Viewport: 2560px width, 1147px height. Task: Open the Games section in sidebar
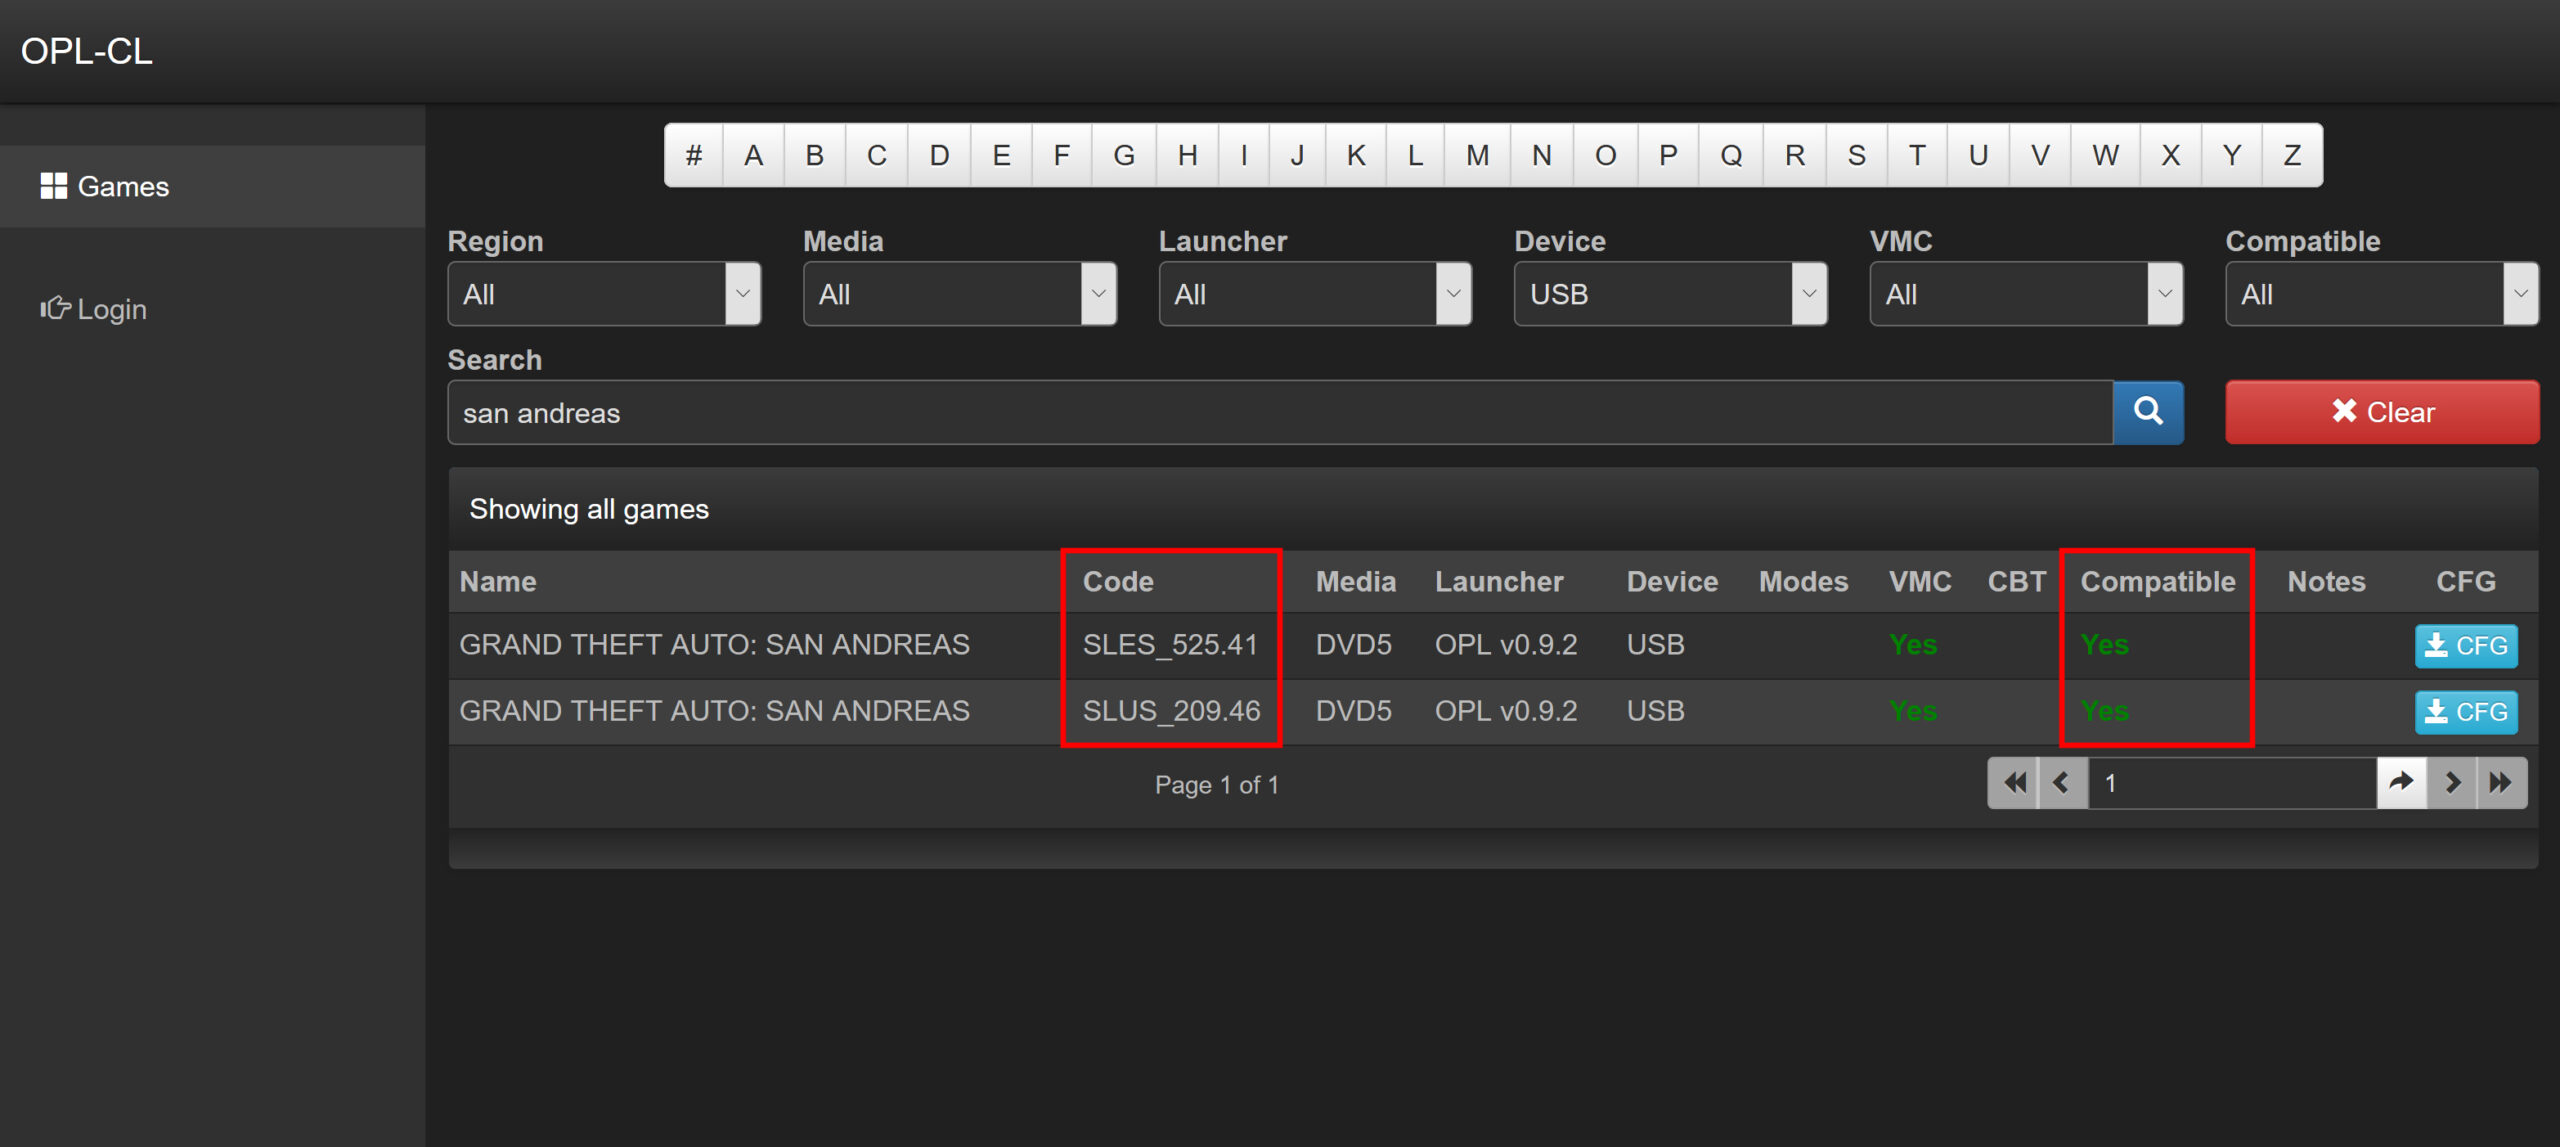(x=212, y=186)
